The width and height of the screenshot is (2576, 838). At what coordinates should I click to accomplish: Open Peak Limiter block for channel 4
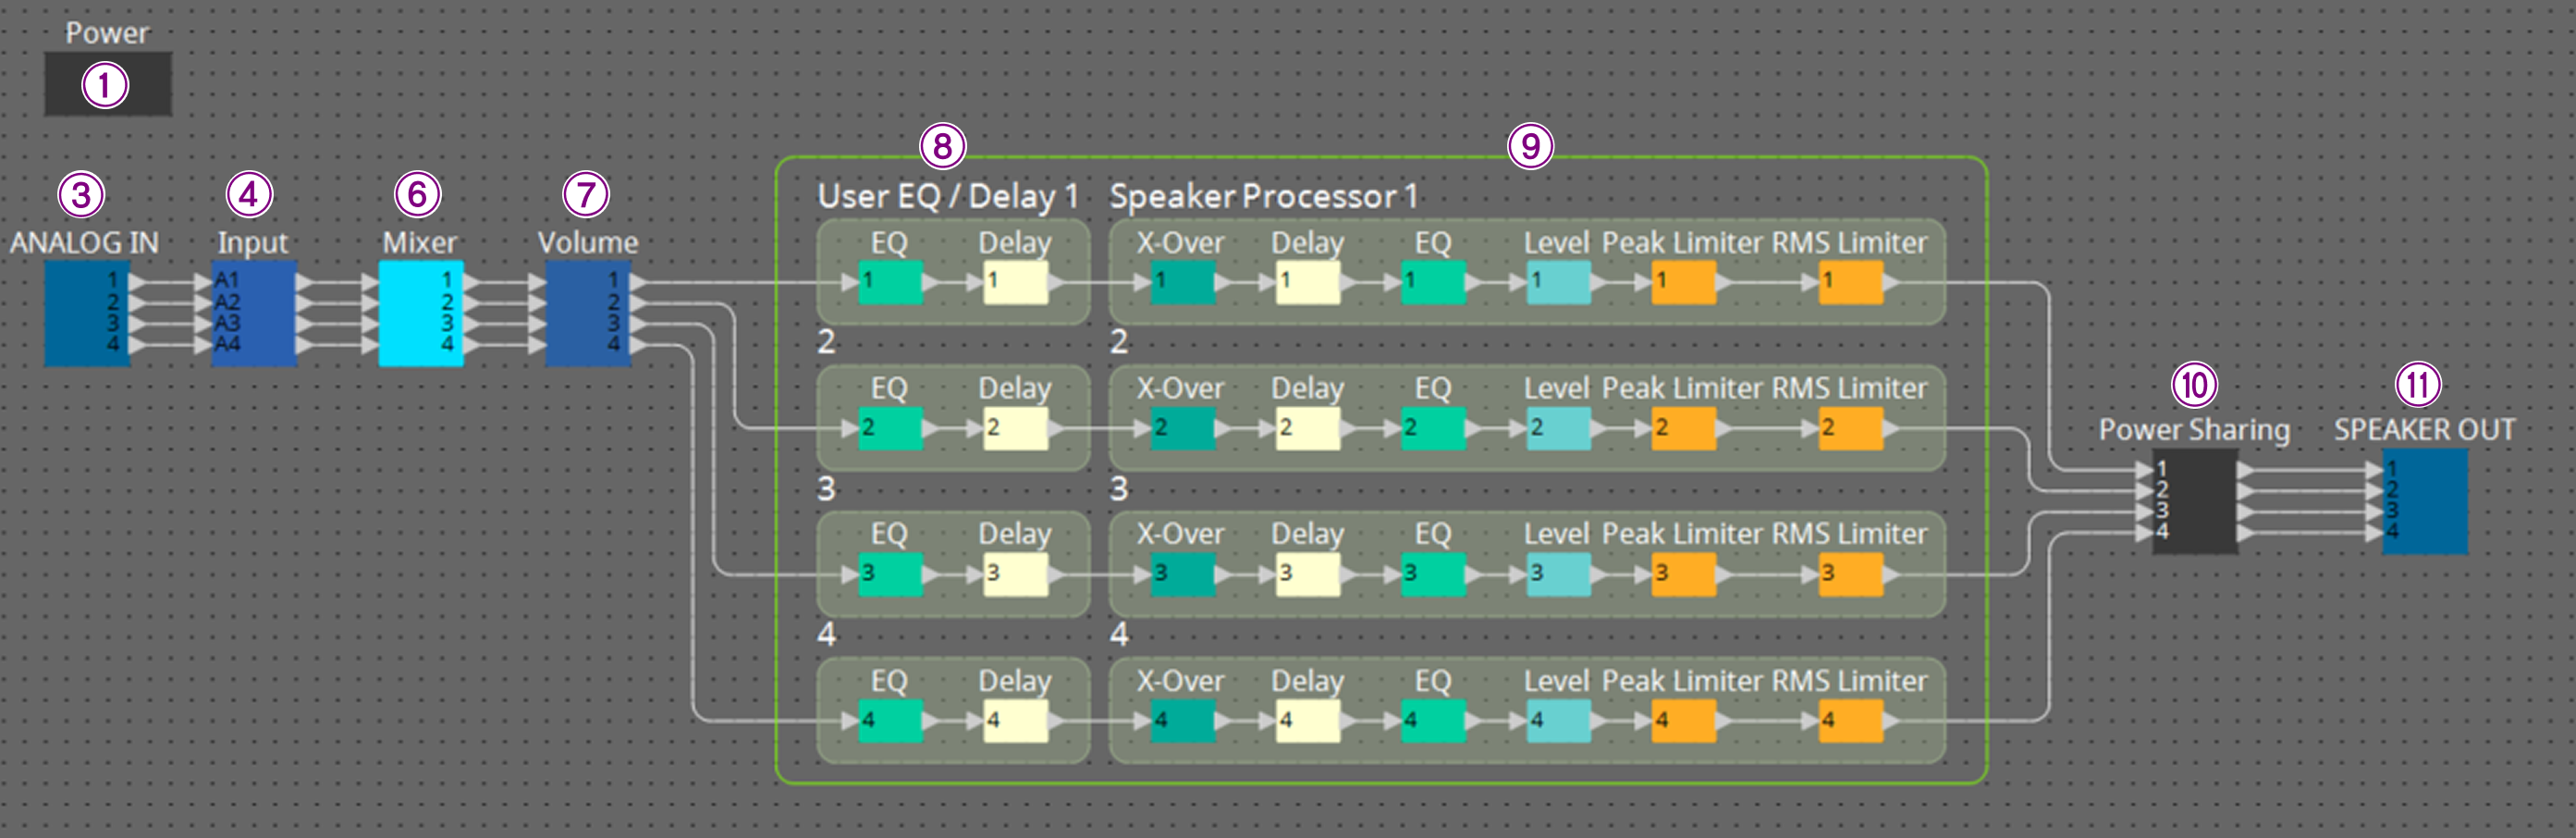coord(1684,720)
